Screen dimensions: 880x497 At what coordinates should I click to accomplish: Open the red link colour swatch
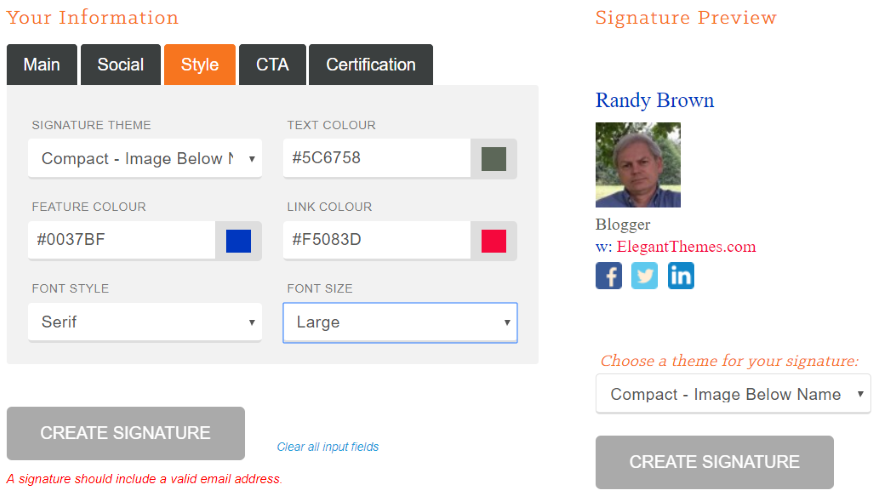click(x=494, y=241)
